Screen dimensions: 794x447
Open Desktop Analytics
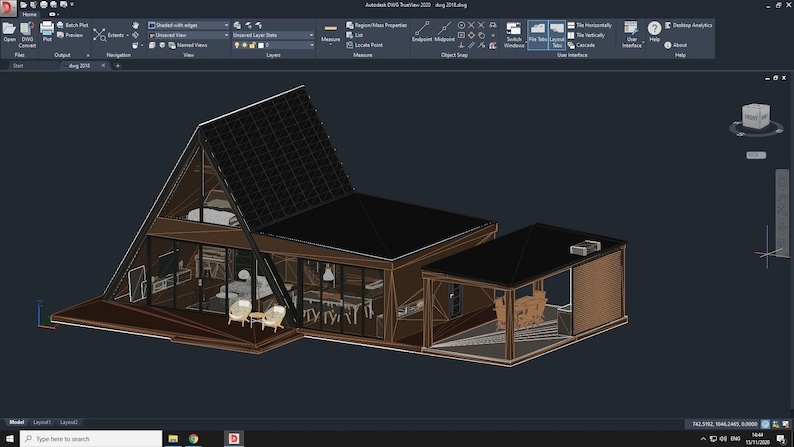tap(688, 25)
